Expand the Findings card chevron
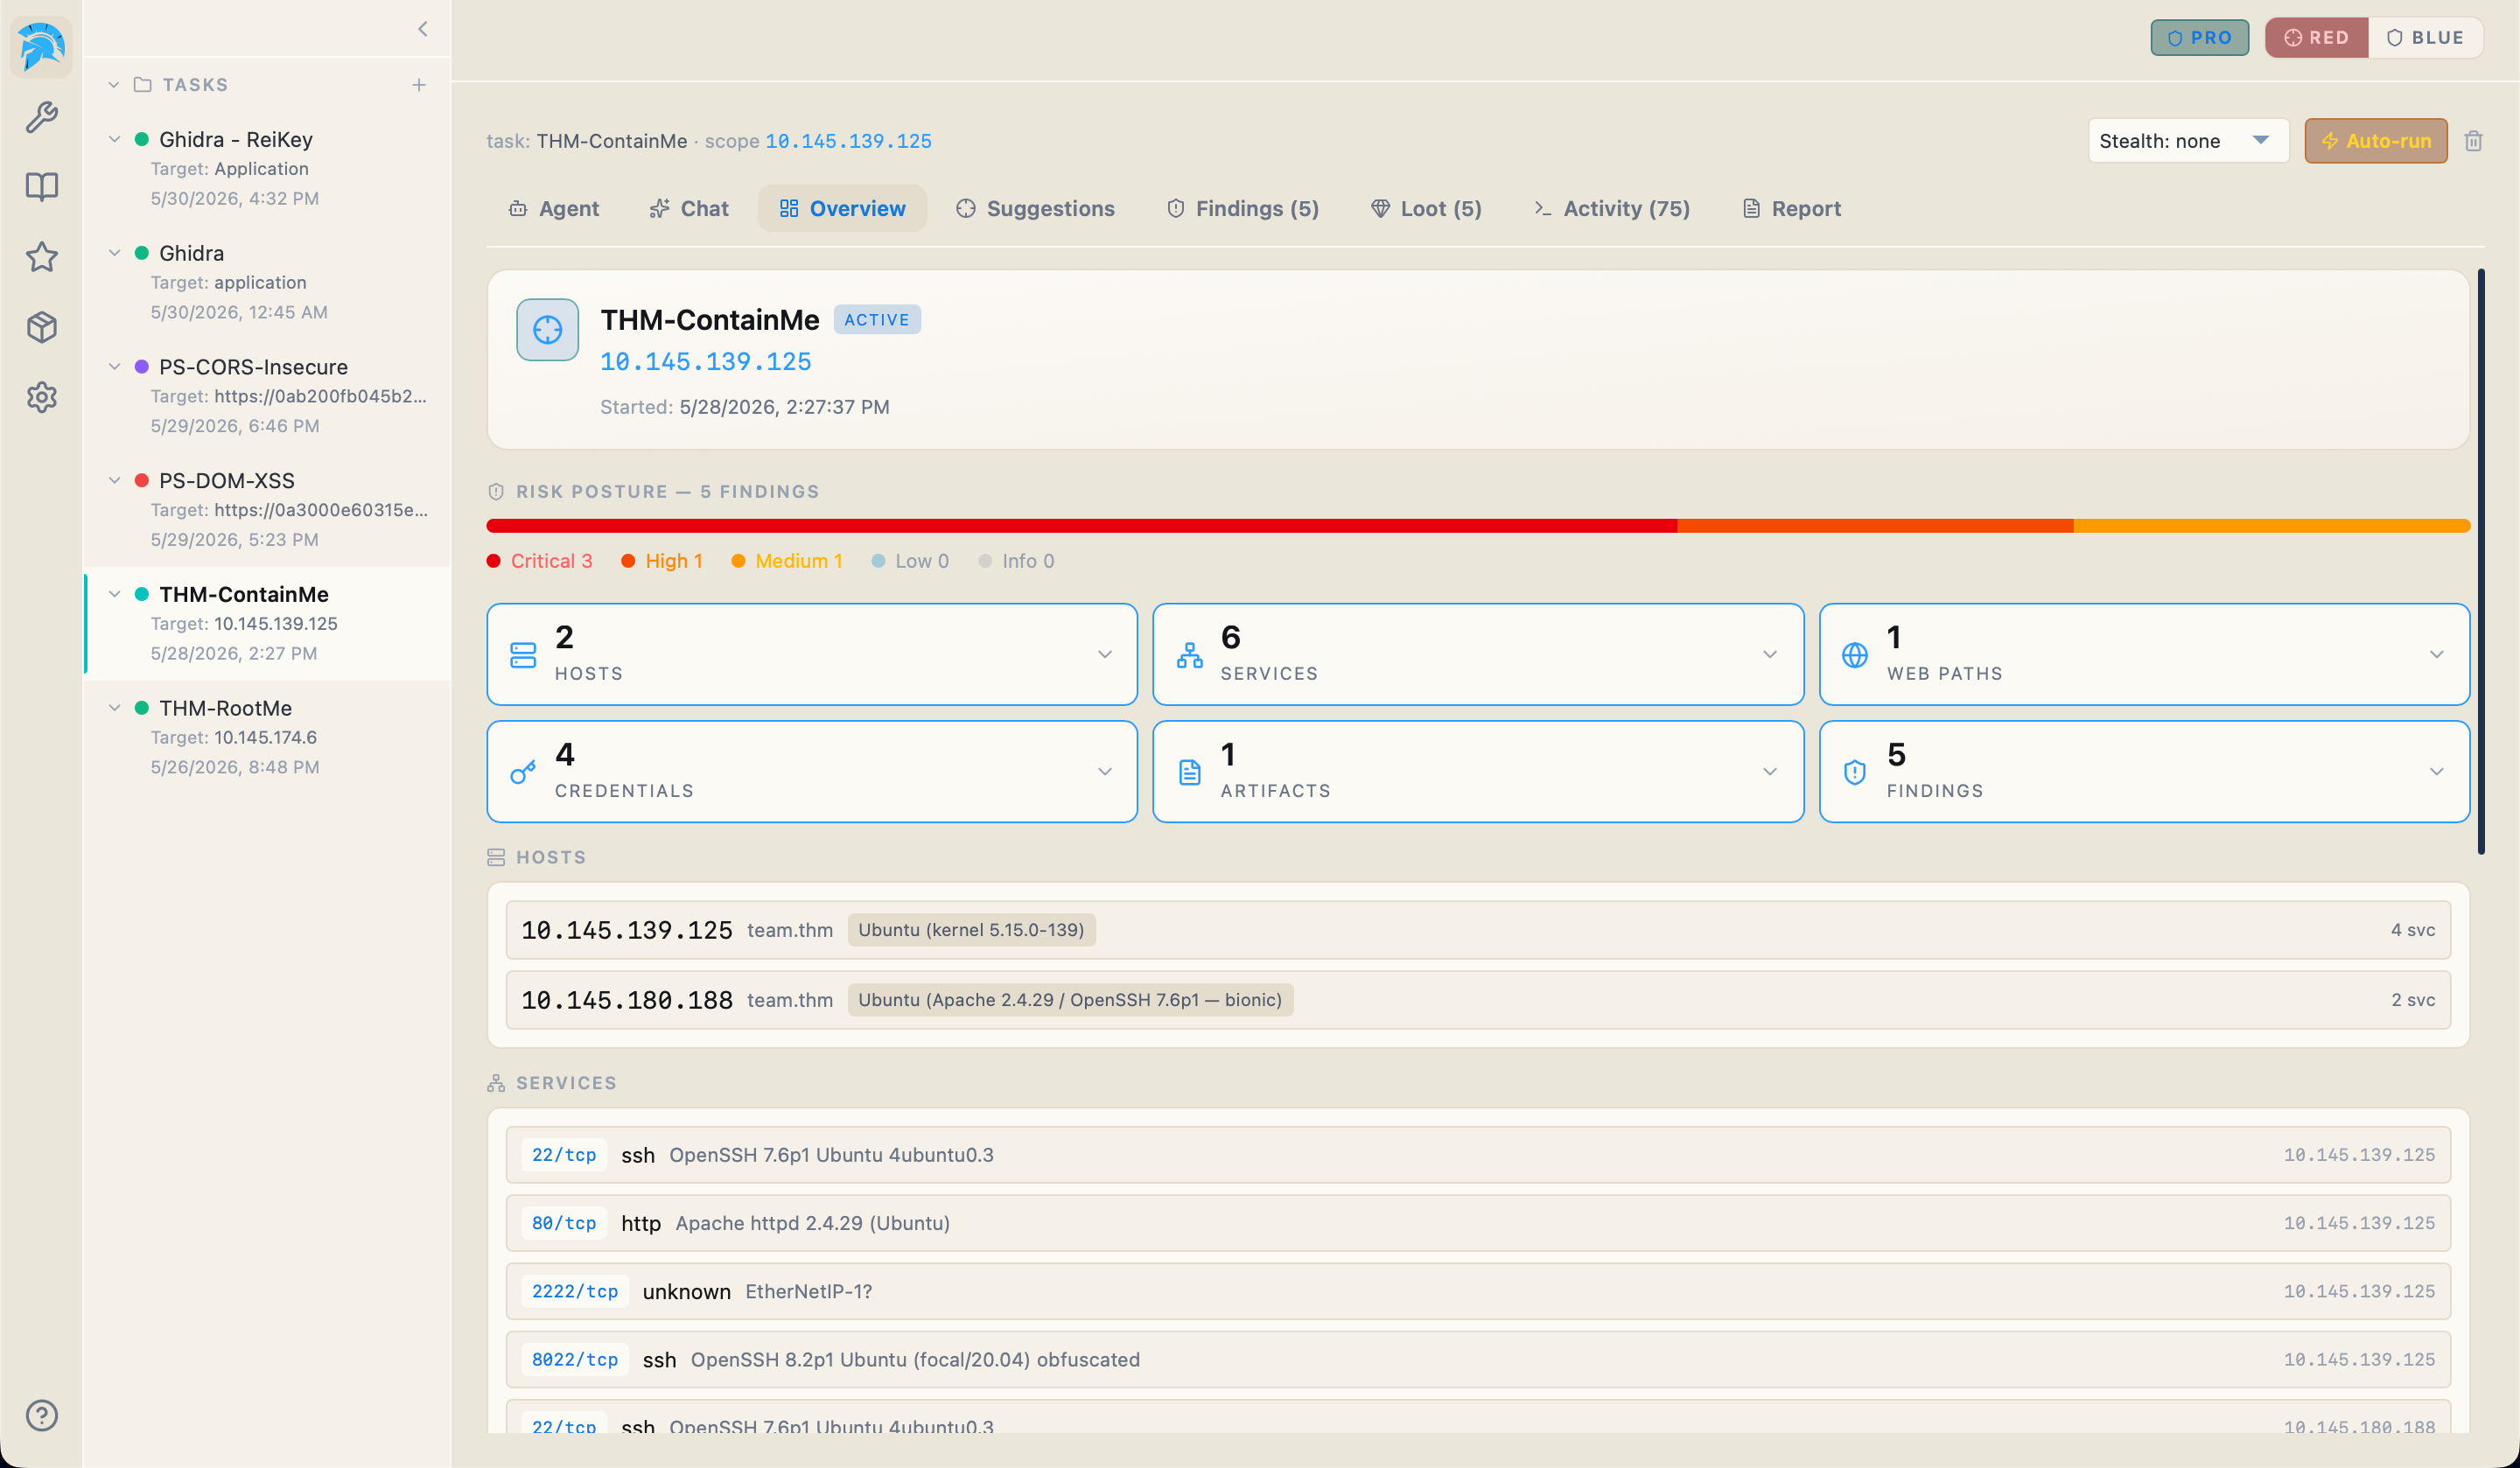The image size is (2520, 1468). pos(2436,771)
